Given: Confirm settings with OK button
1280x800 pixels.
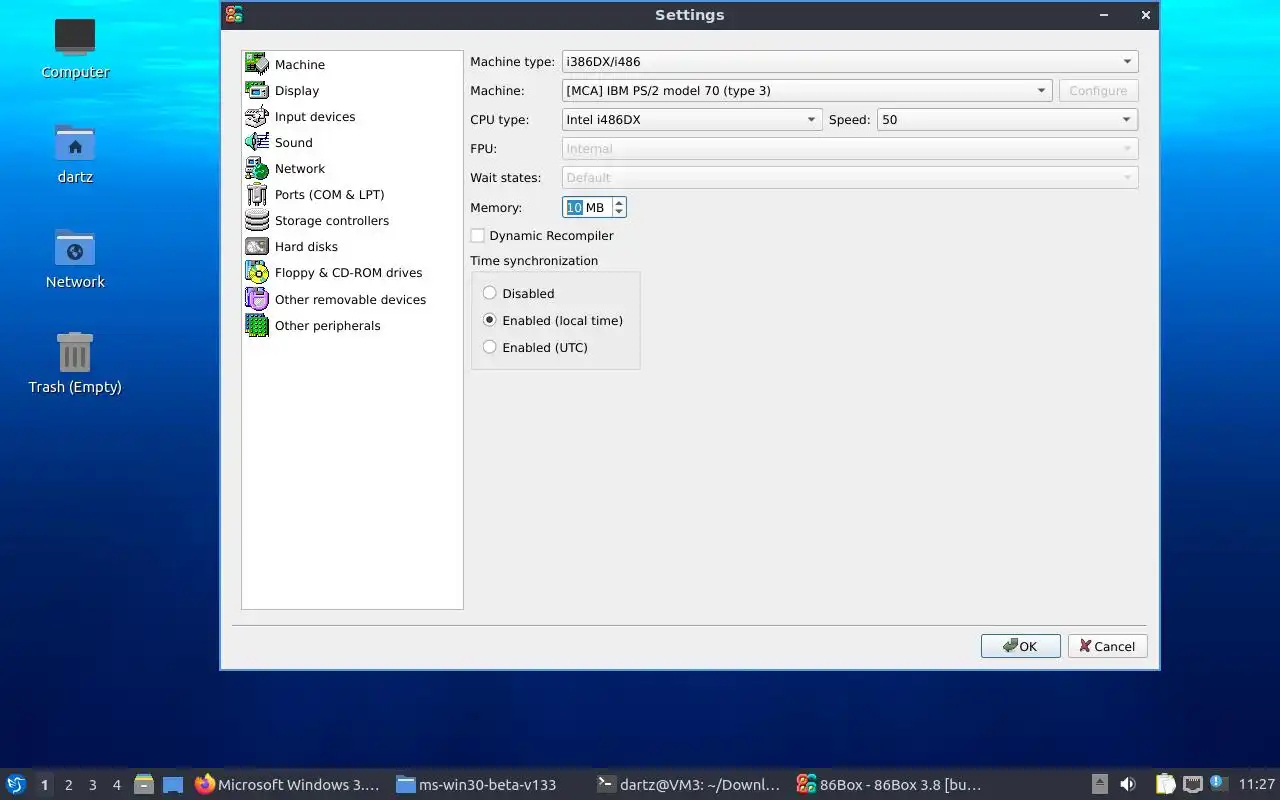Looking at the screenshot, I should tap(1020, 646).
